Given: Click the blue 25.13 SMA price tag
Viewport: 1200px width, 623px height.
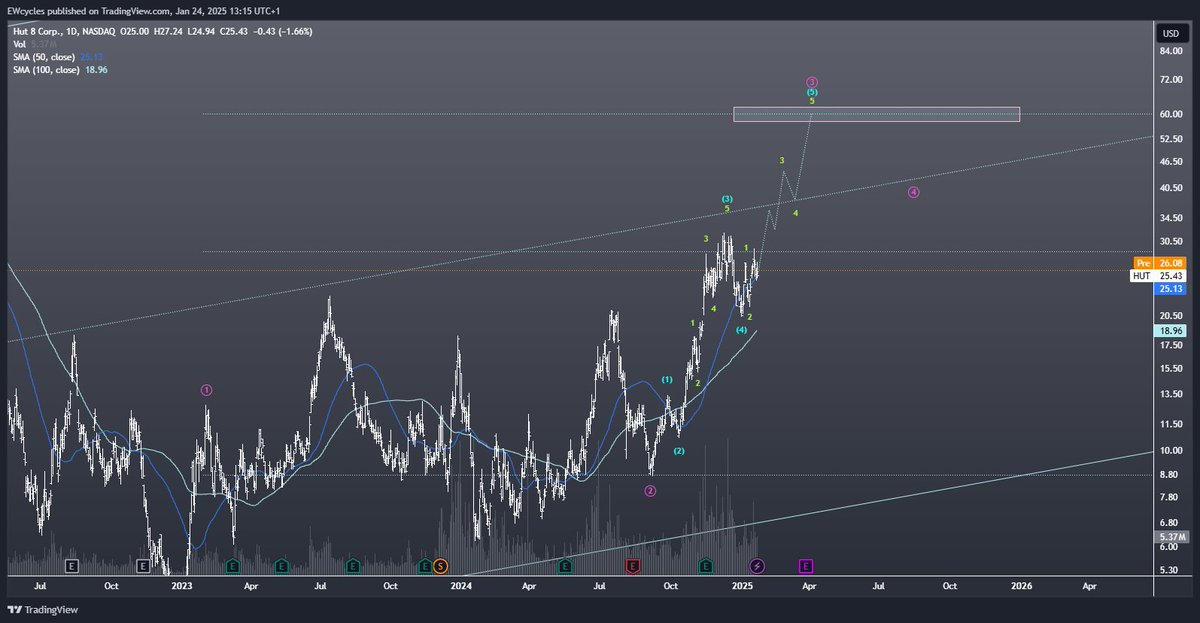Looking at the screenshot, I should pos(1170,288).
